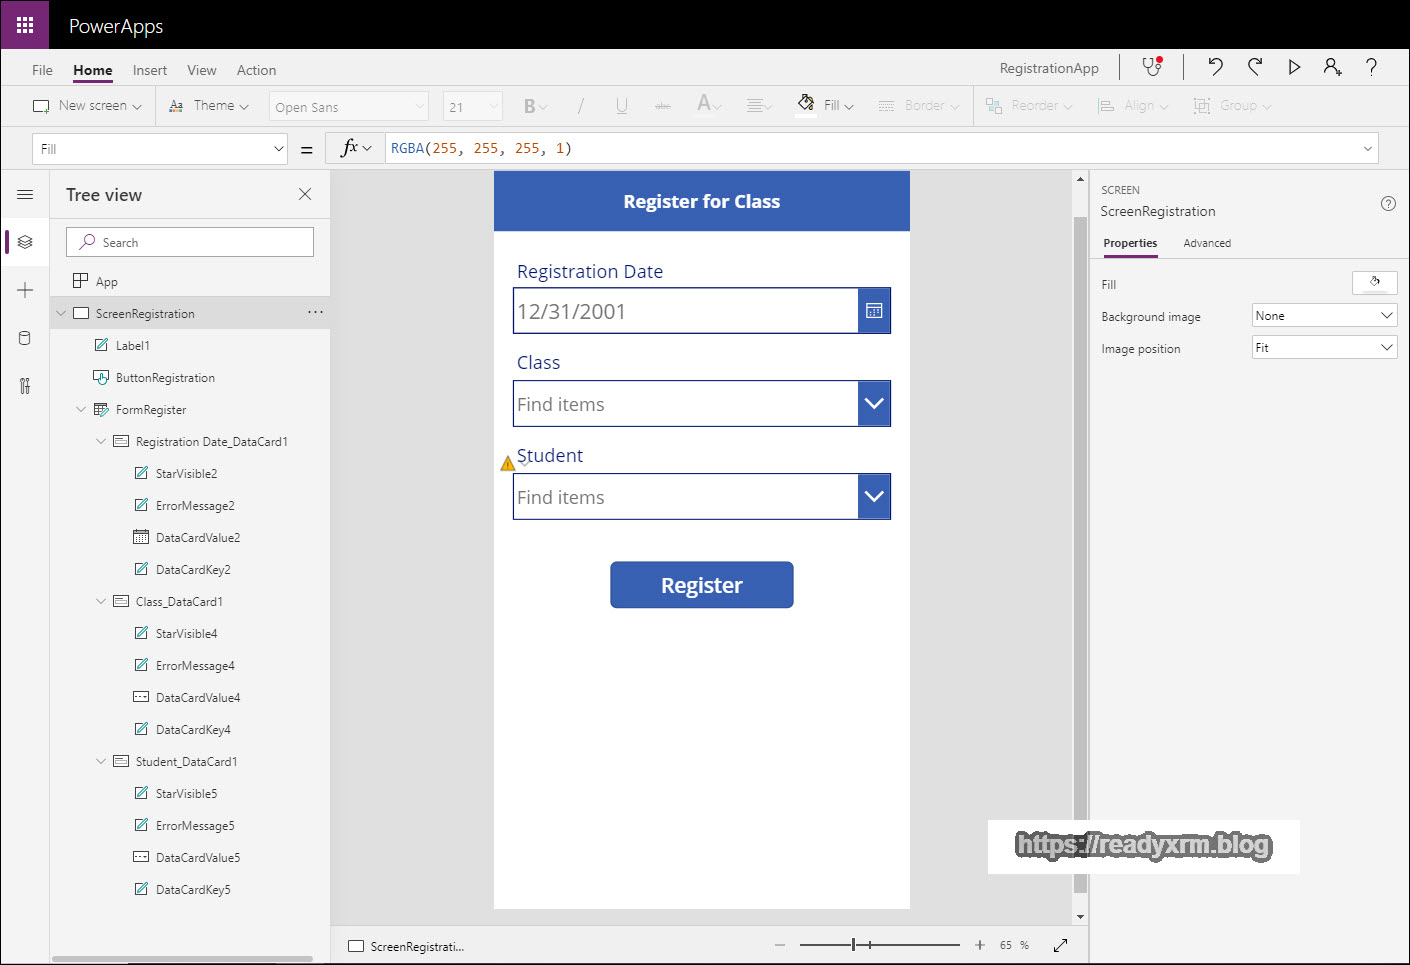Image resolution: width=1410 pixels, height=965 pixels.
Task: Open the Fill color picker swatch
Action: coord(1375,283)
